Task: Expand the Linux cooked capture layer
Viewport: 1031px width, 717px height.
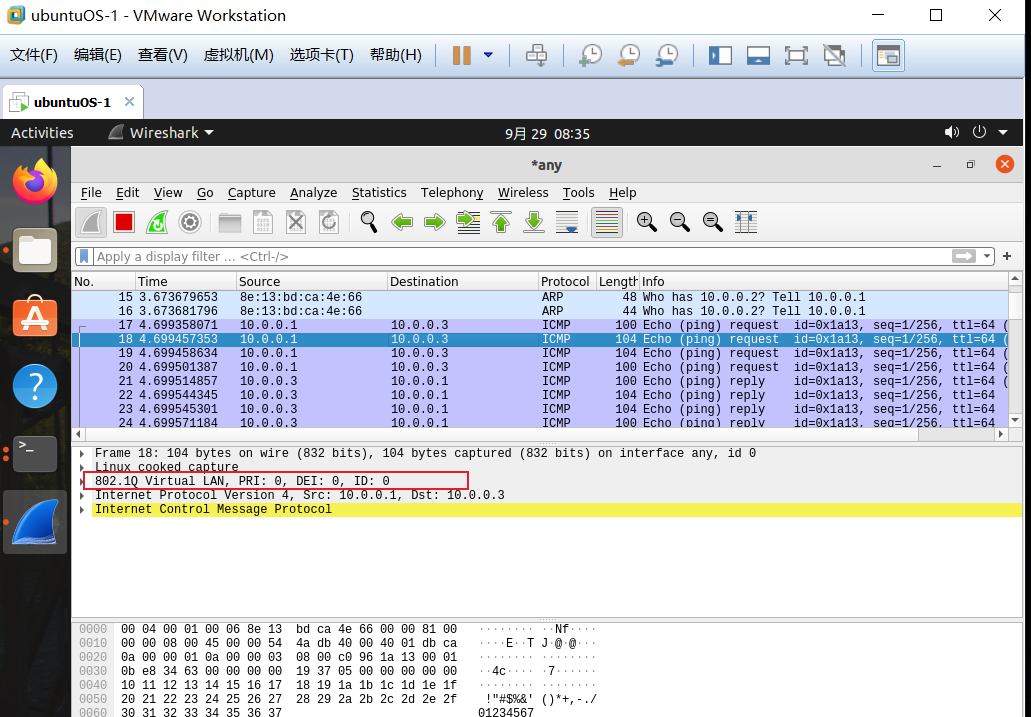Action: 82,468
